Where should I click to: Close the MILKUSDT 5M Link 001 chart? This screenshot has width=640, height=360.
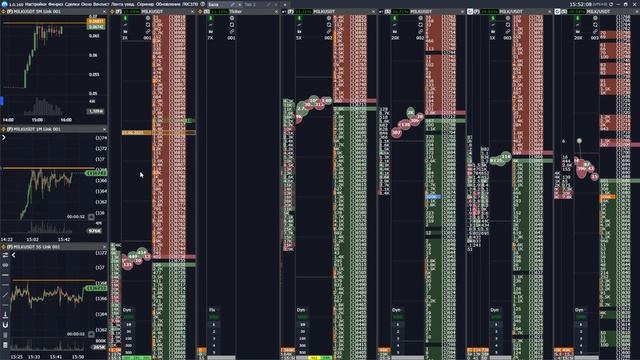click(x=104, y=12)
